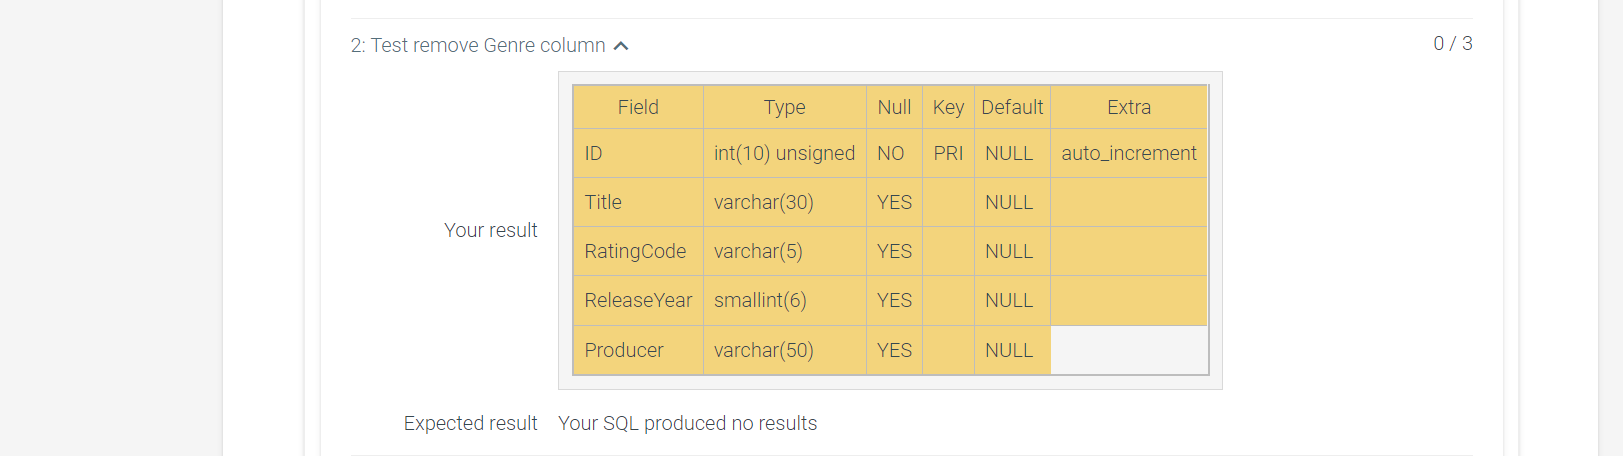Click the 'Key' column header

click(948, 107)
